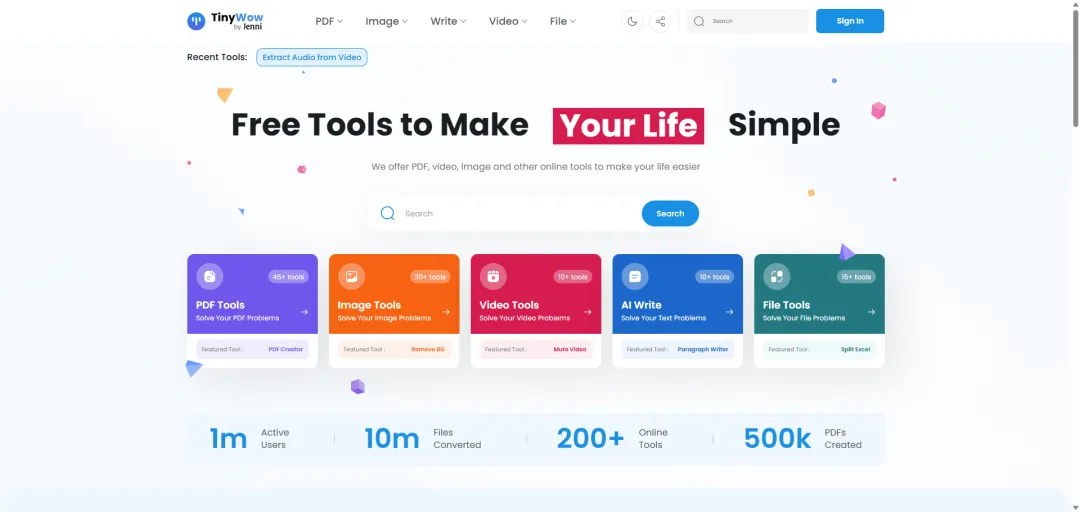Click the Recent Tools label
The width and height of the screenshot is (1080, 512).
[x=217, y=57]
